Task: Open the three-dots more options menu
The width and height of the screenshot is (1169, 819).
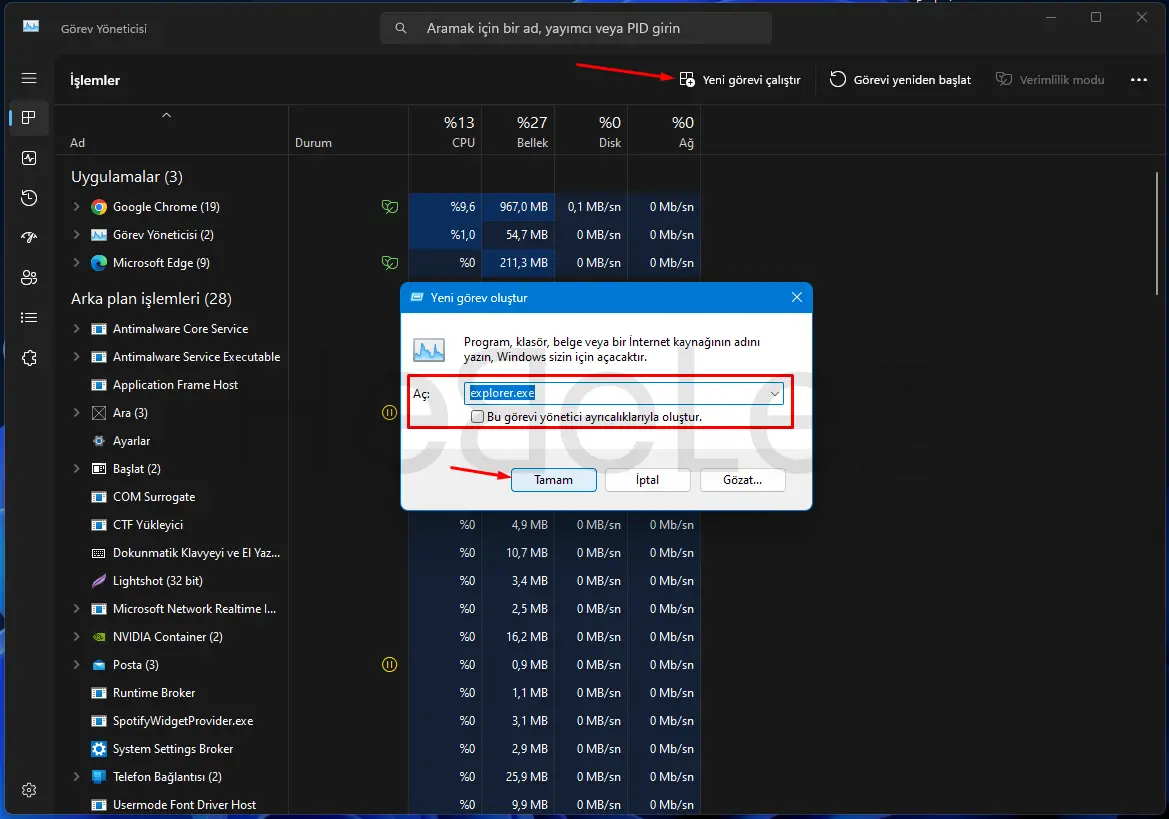Action: point(1138,80)
